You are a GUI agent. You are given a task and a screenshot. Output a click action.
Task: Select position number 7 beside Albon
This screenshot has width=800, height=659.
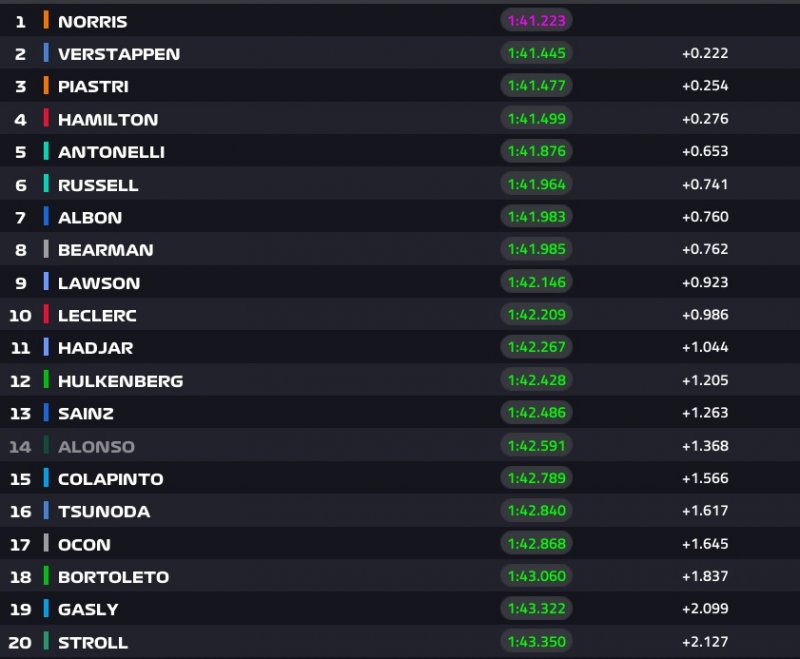pyautogui.click(x=20, y=217)
